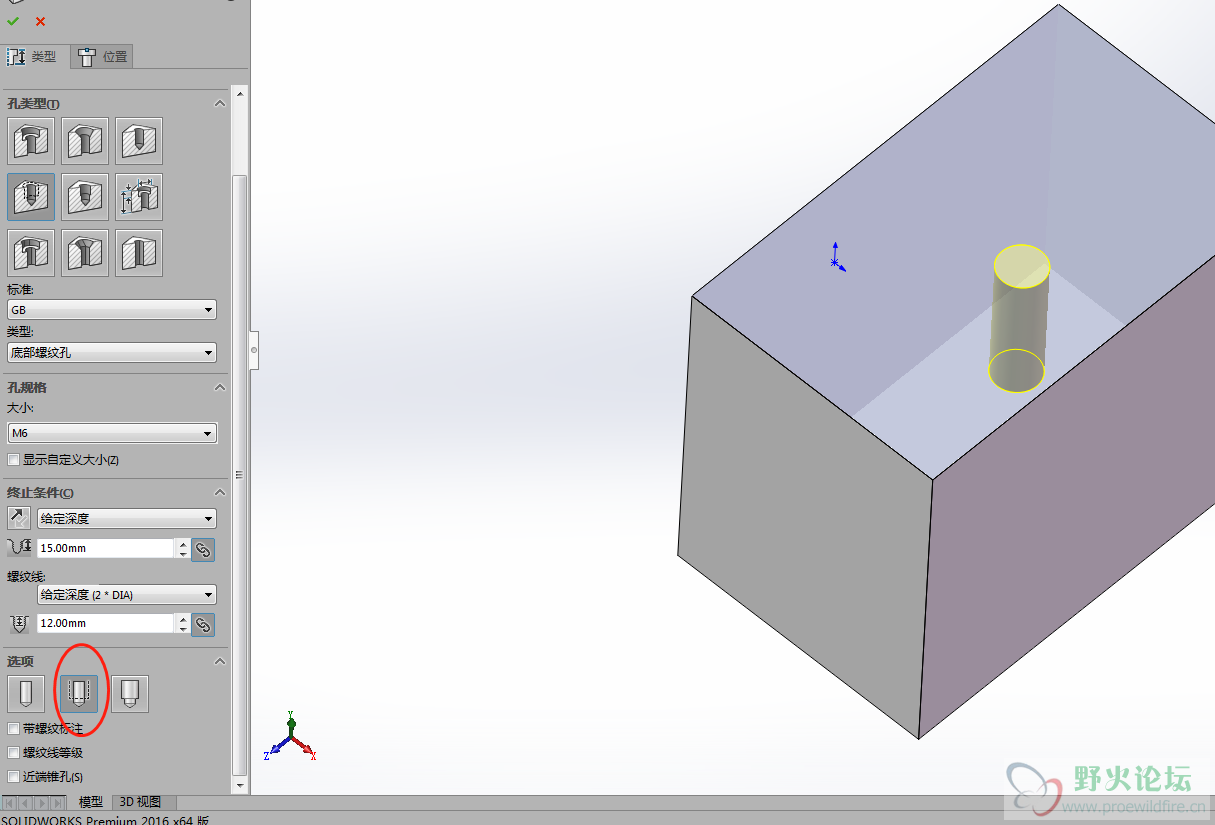The image size is (1215, 825).
Task: Open the 终止条件 给定深度 dropdown
Action: click(127, 518)
